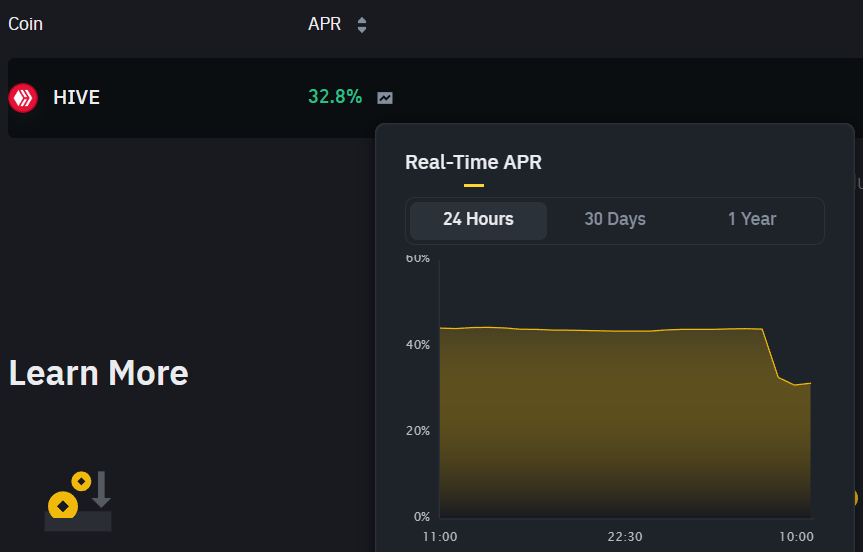This screenshot has width=863, height=552.
Task: Click the 40% label on chart y-axis
Action: point(418,345)
